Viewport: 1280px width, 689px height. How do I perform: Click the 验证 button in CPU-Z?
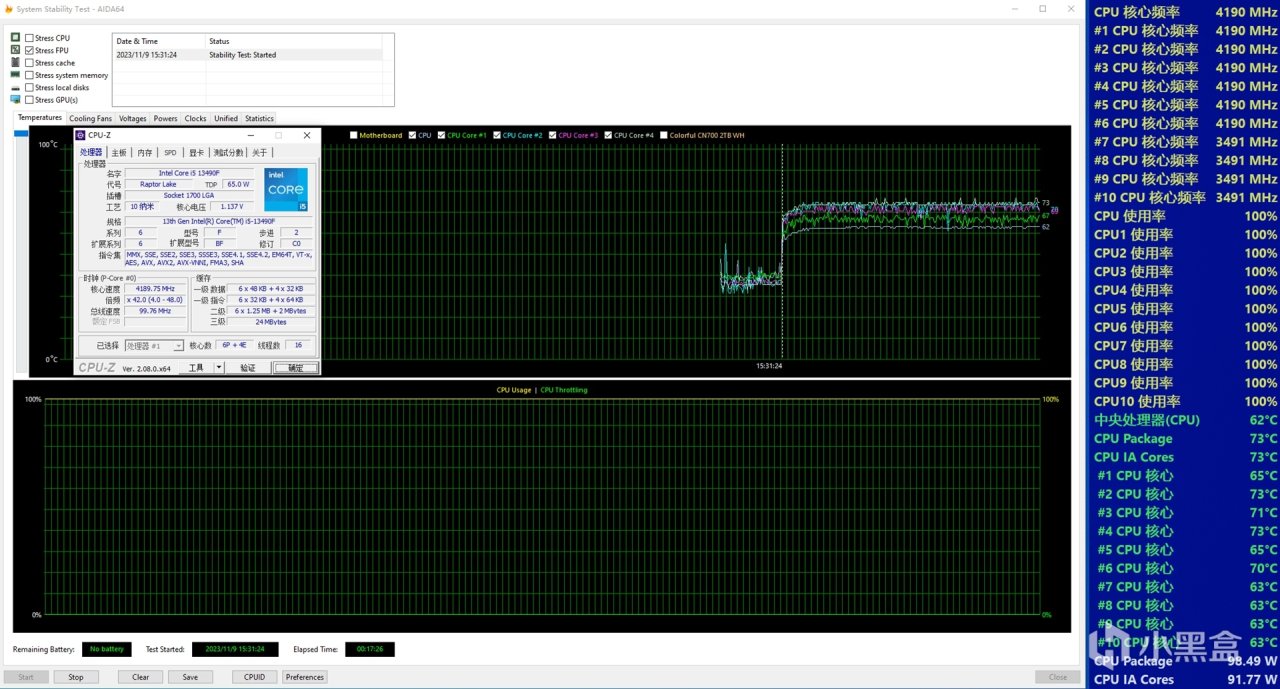[x=248, y=367]
